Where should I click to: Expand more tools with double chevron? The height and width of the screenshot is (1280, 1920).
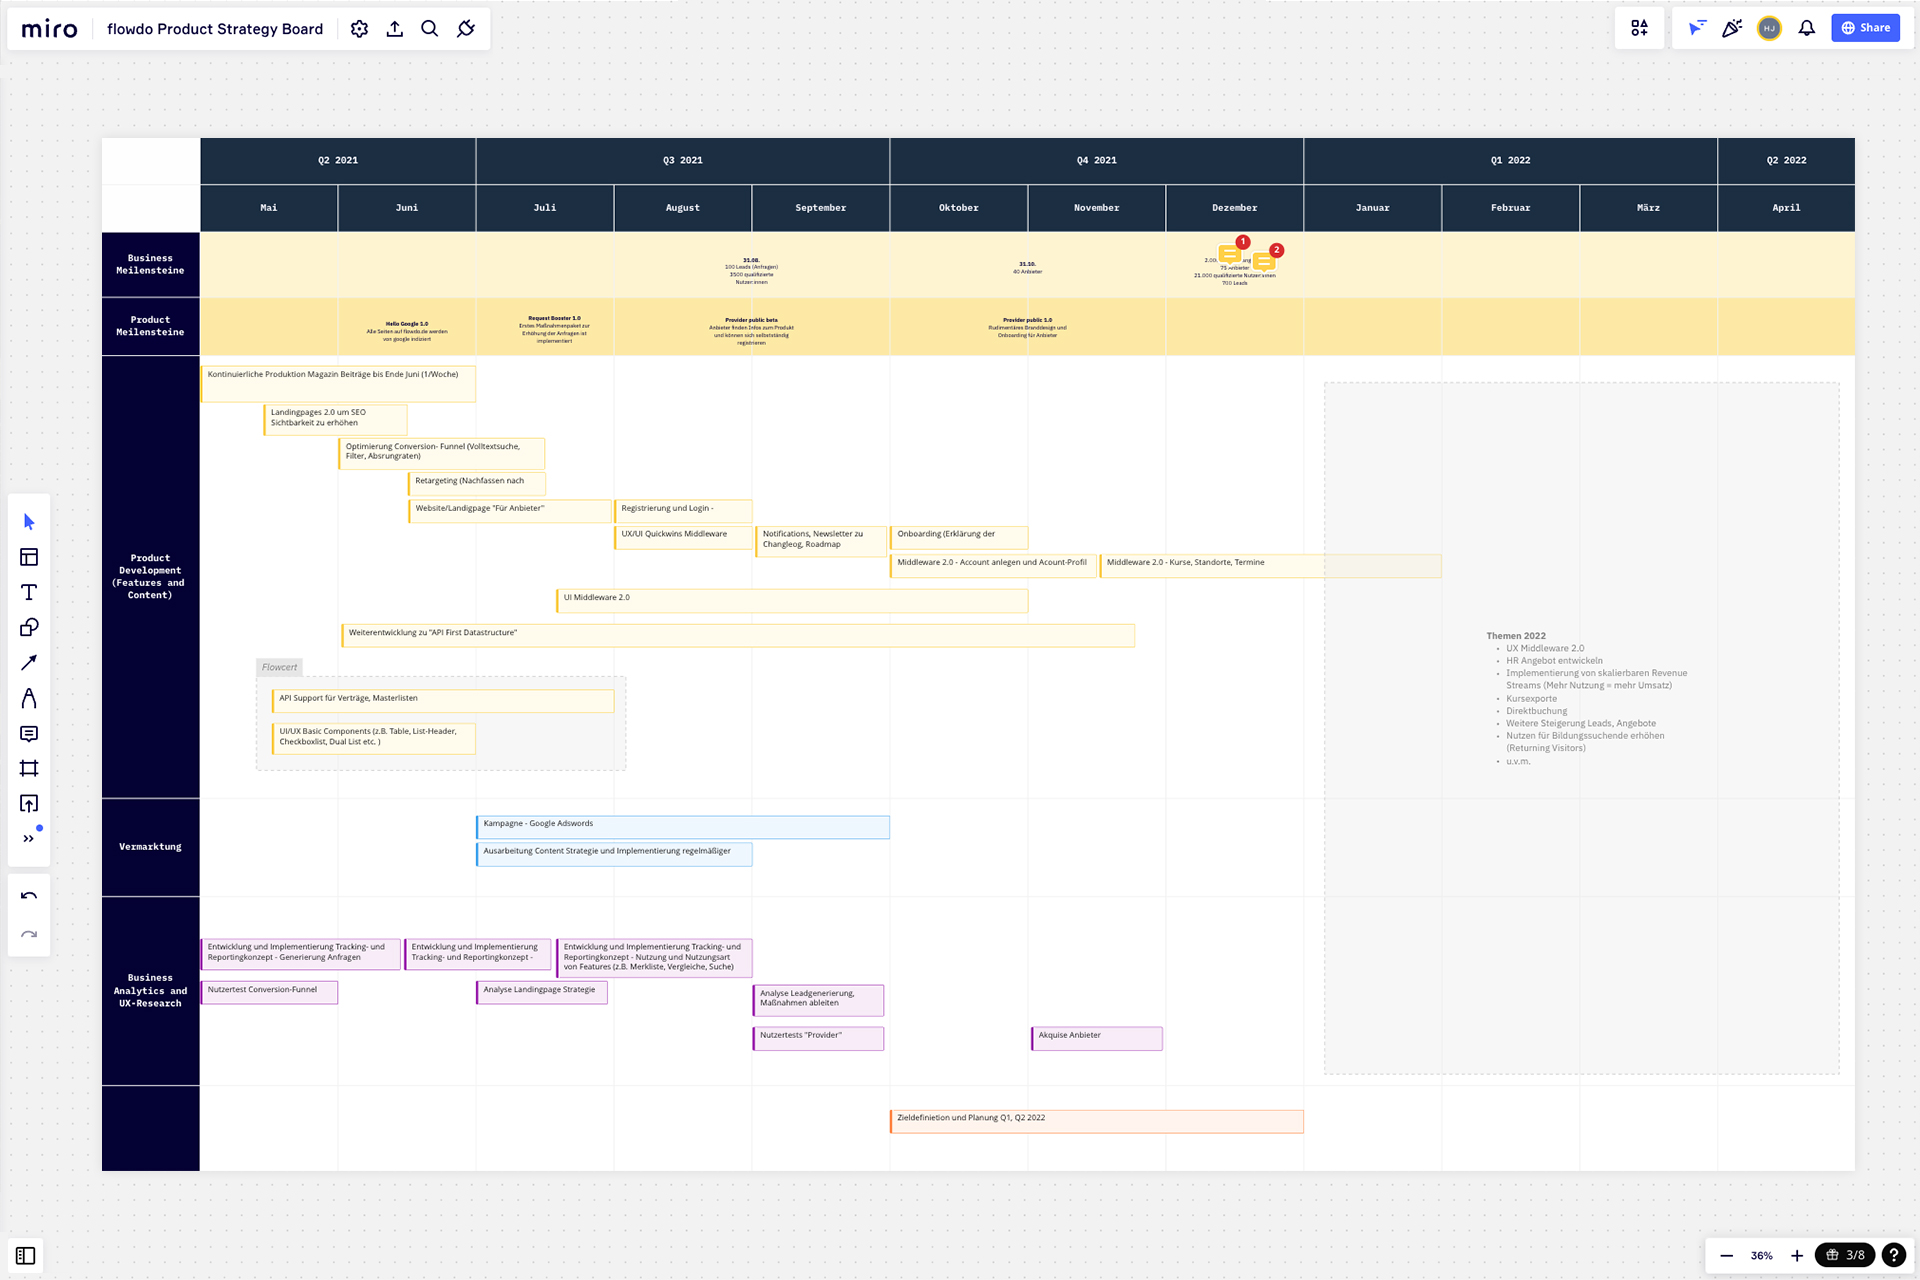click(x=29, y=839)
